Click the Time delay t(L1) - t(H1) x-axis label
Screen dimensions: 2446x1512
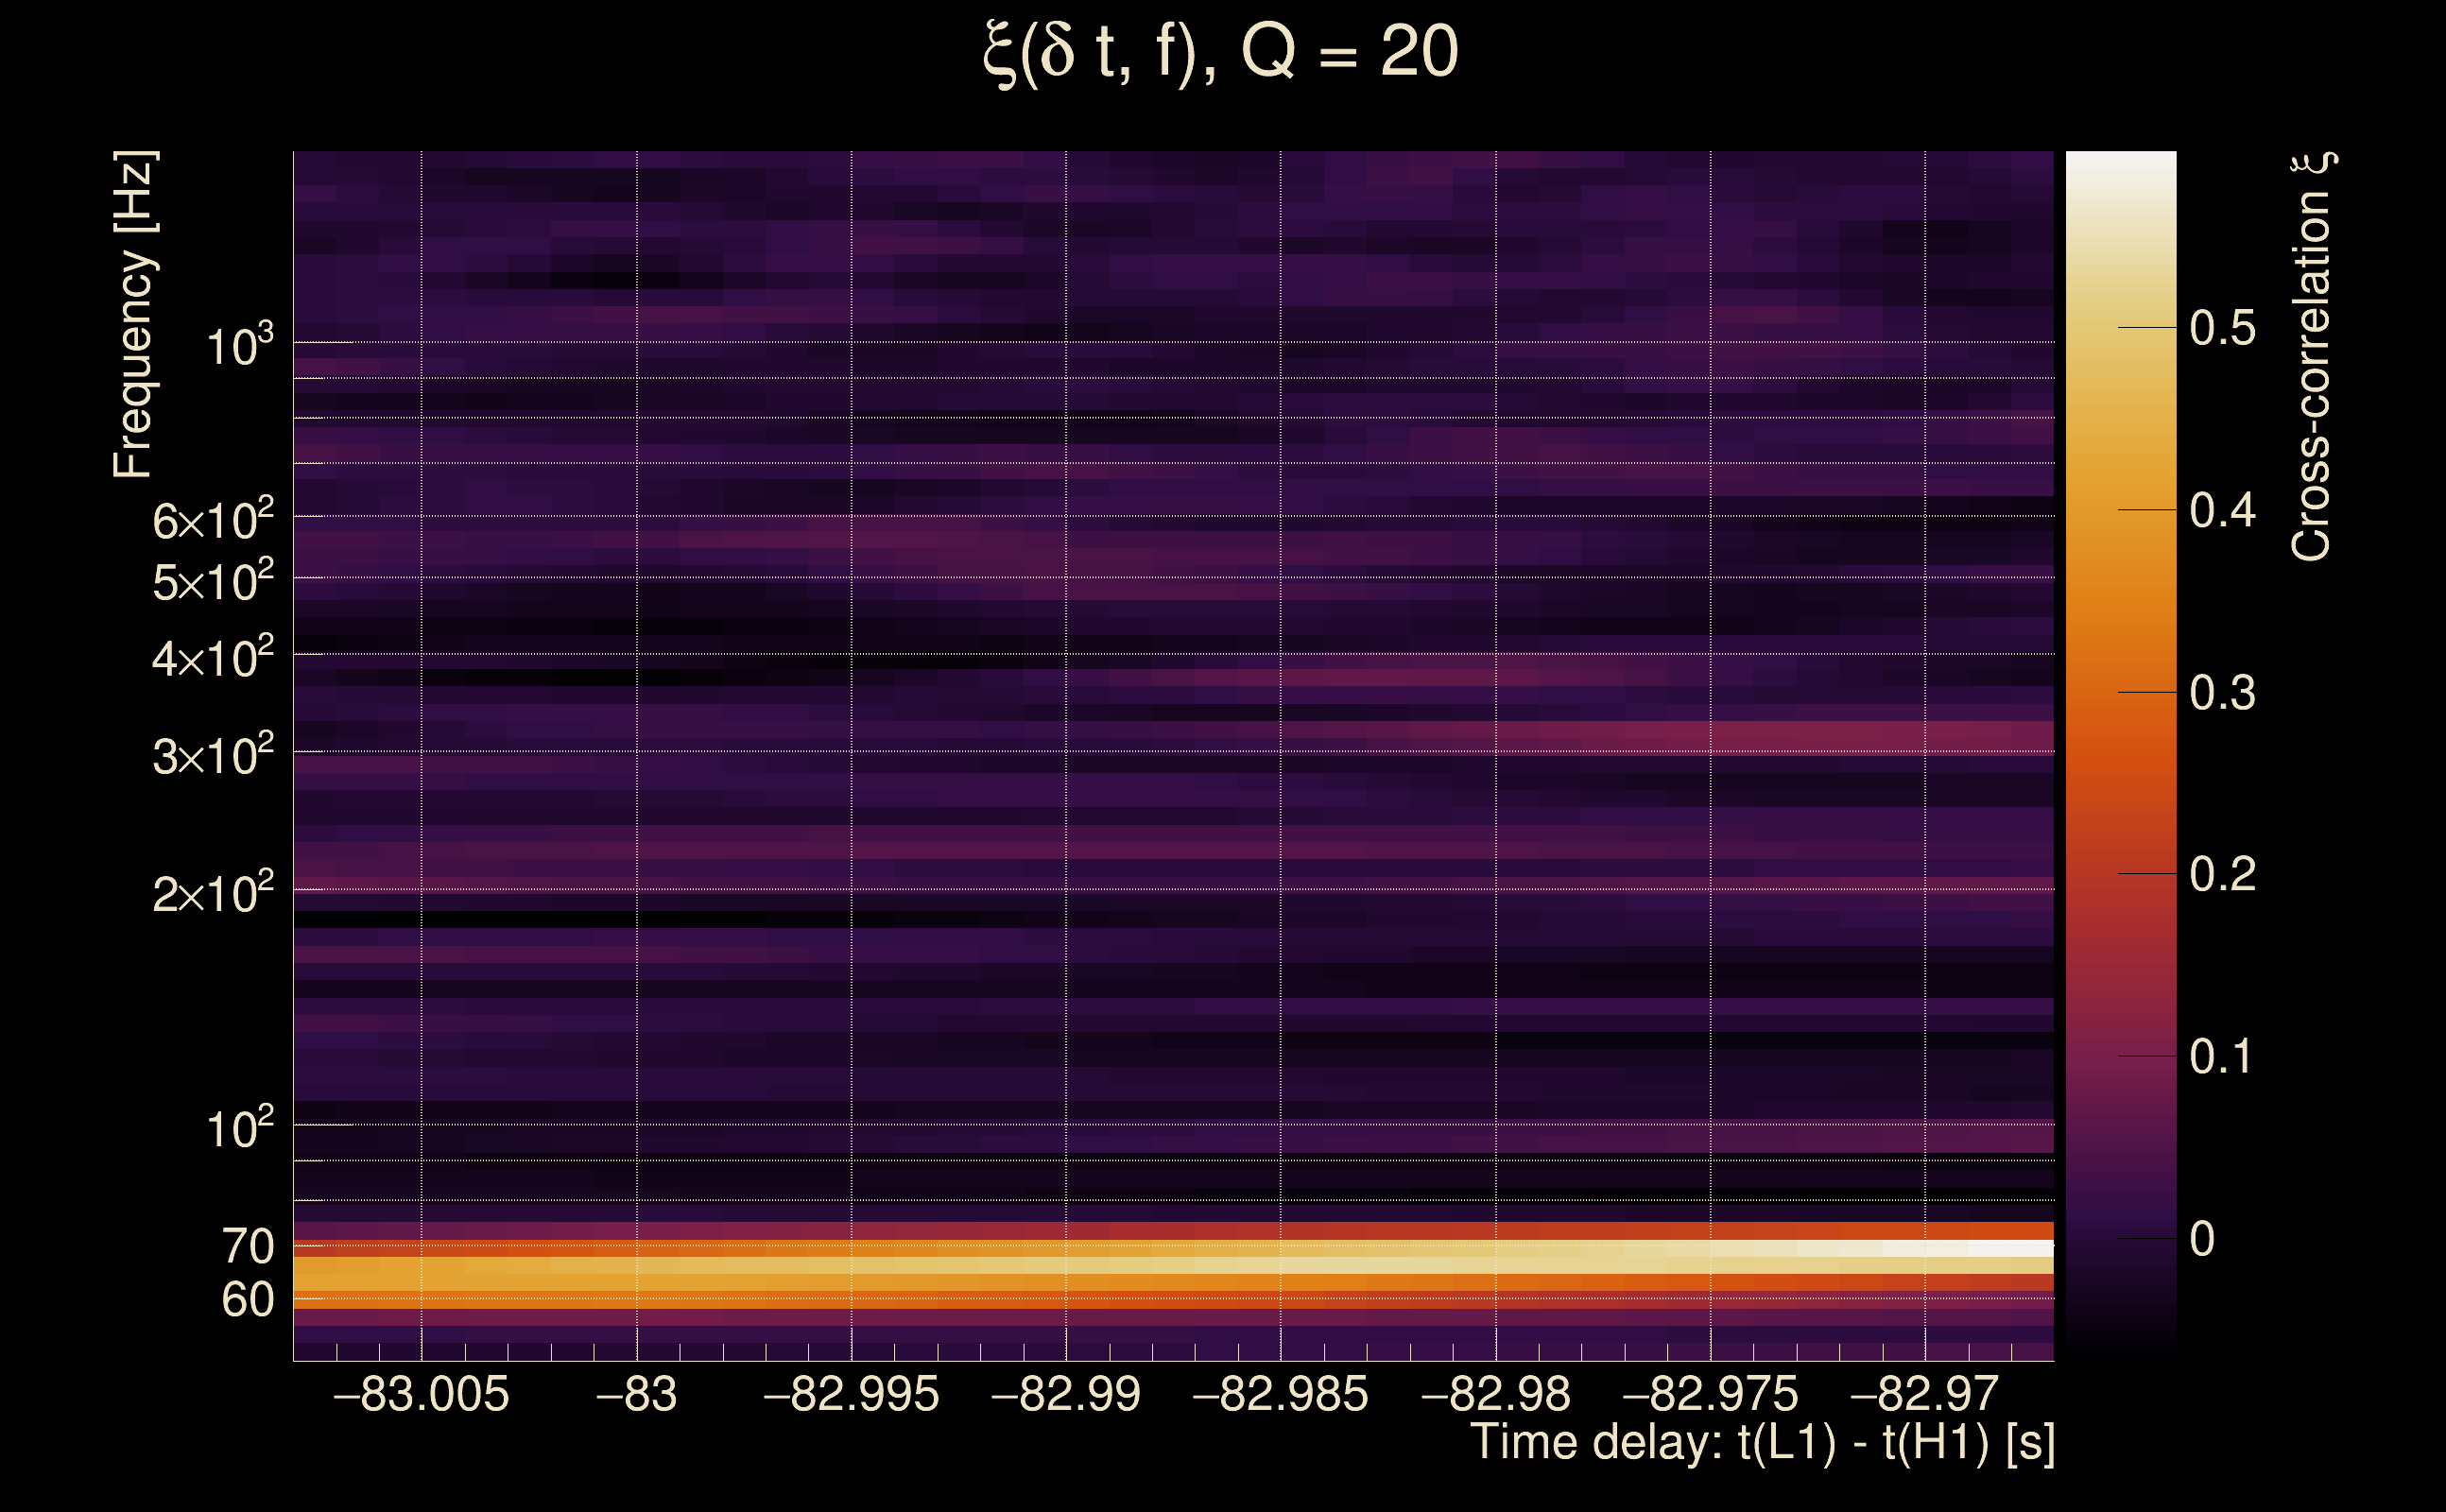[x=1762, y=1442]
